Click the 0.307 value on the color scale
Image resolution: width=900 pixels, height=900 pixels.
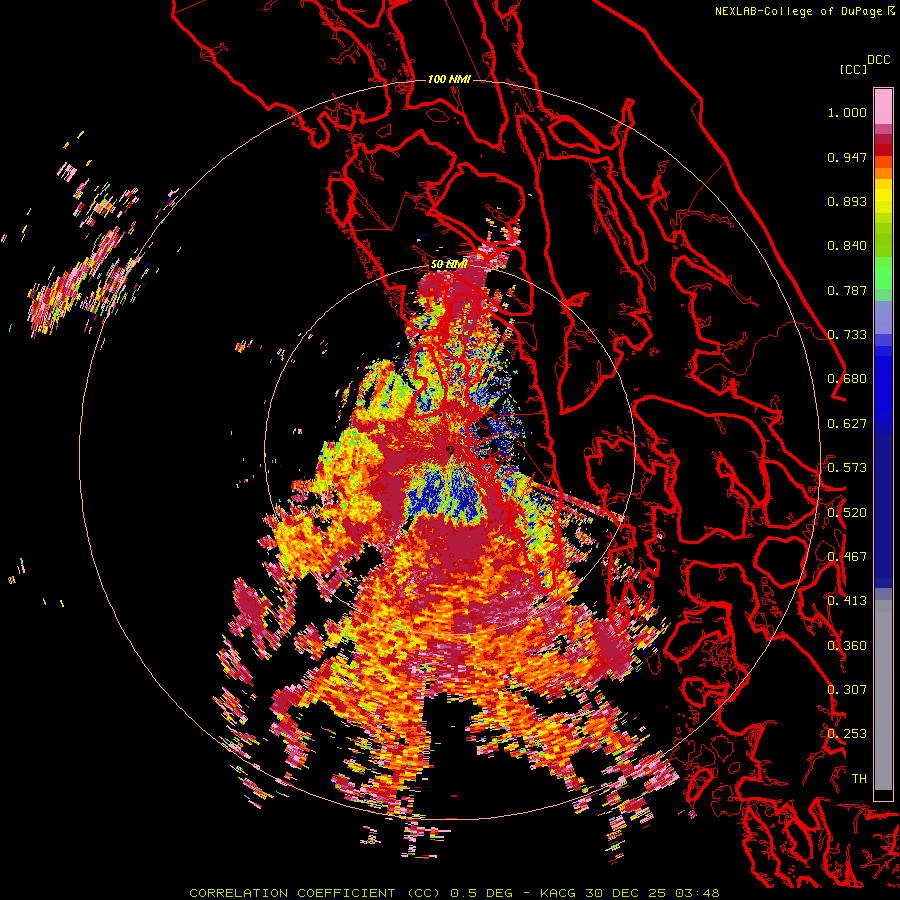coord(847,690)
